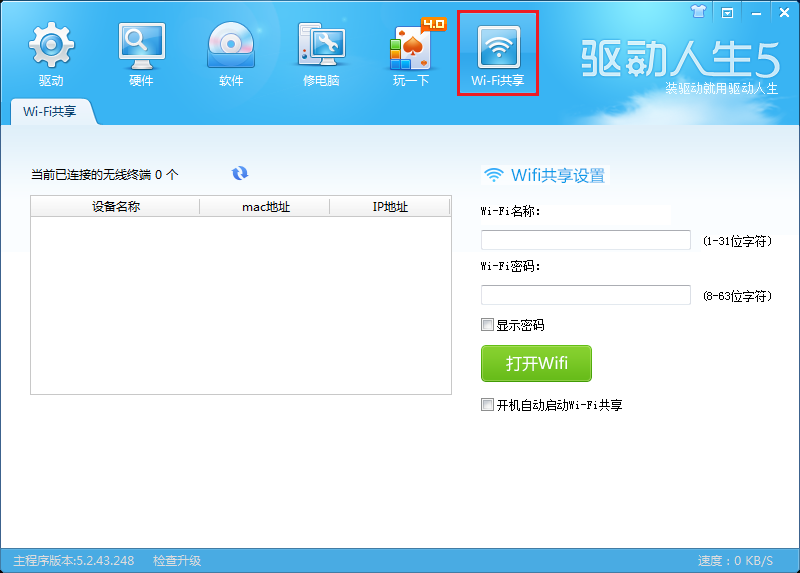Screen dimensions: 800x573
Task: Click the 主程序版本:5.2.43.248 text
Action: click(x=73, y=561)
